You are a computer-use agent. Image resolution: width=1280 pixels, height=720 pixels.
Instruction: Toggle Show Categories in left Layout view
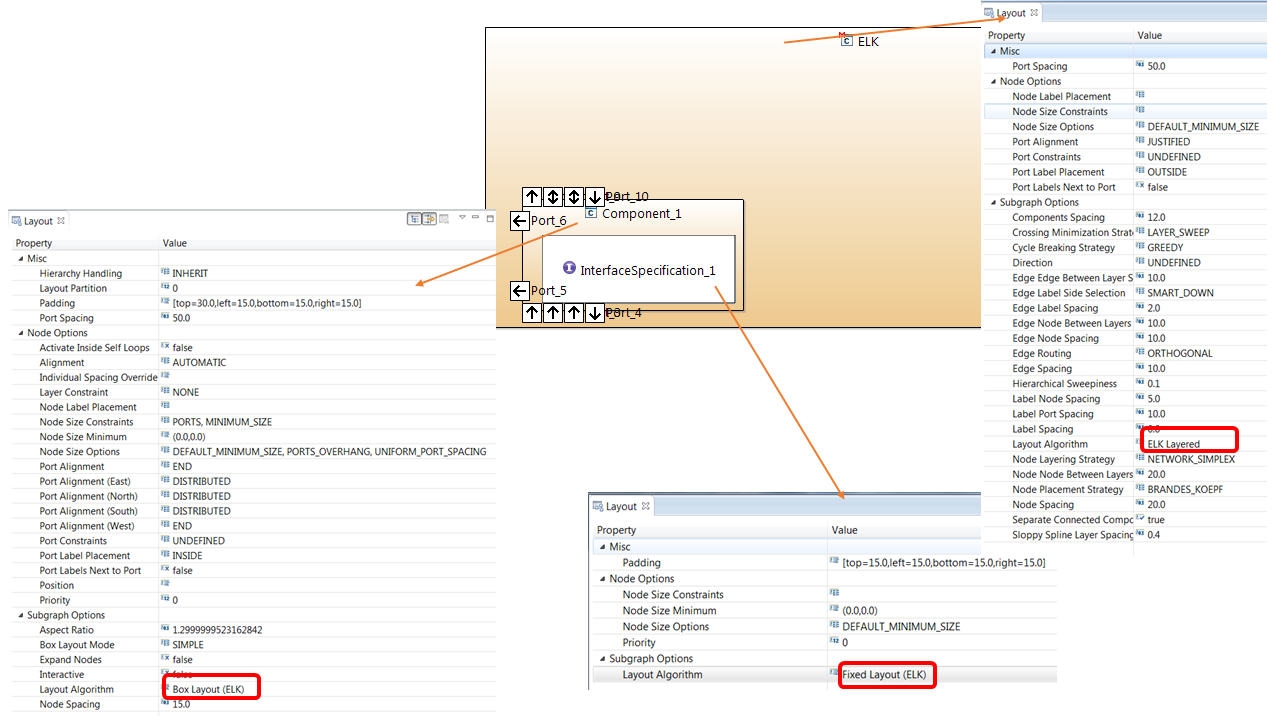coord(414,219)
